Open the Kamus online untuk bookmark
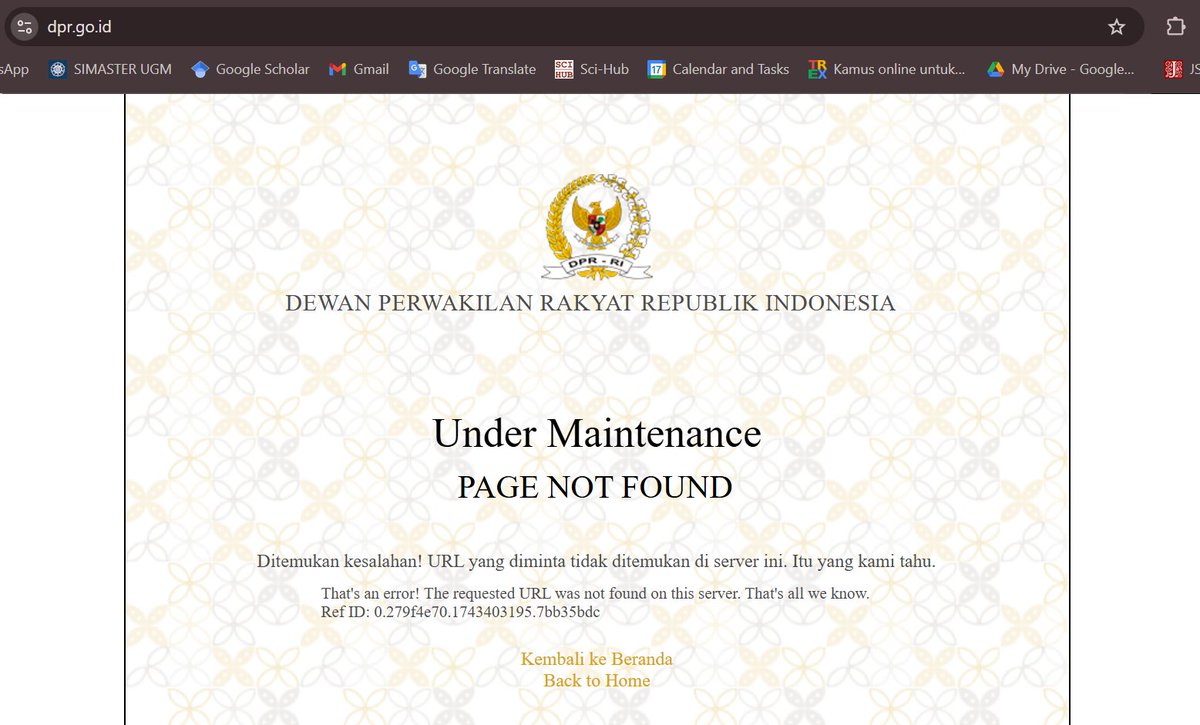 coord(887,69)
